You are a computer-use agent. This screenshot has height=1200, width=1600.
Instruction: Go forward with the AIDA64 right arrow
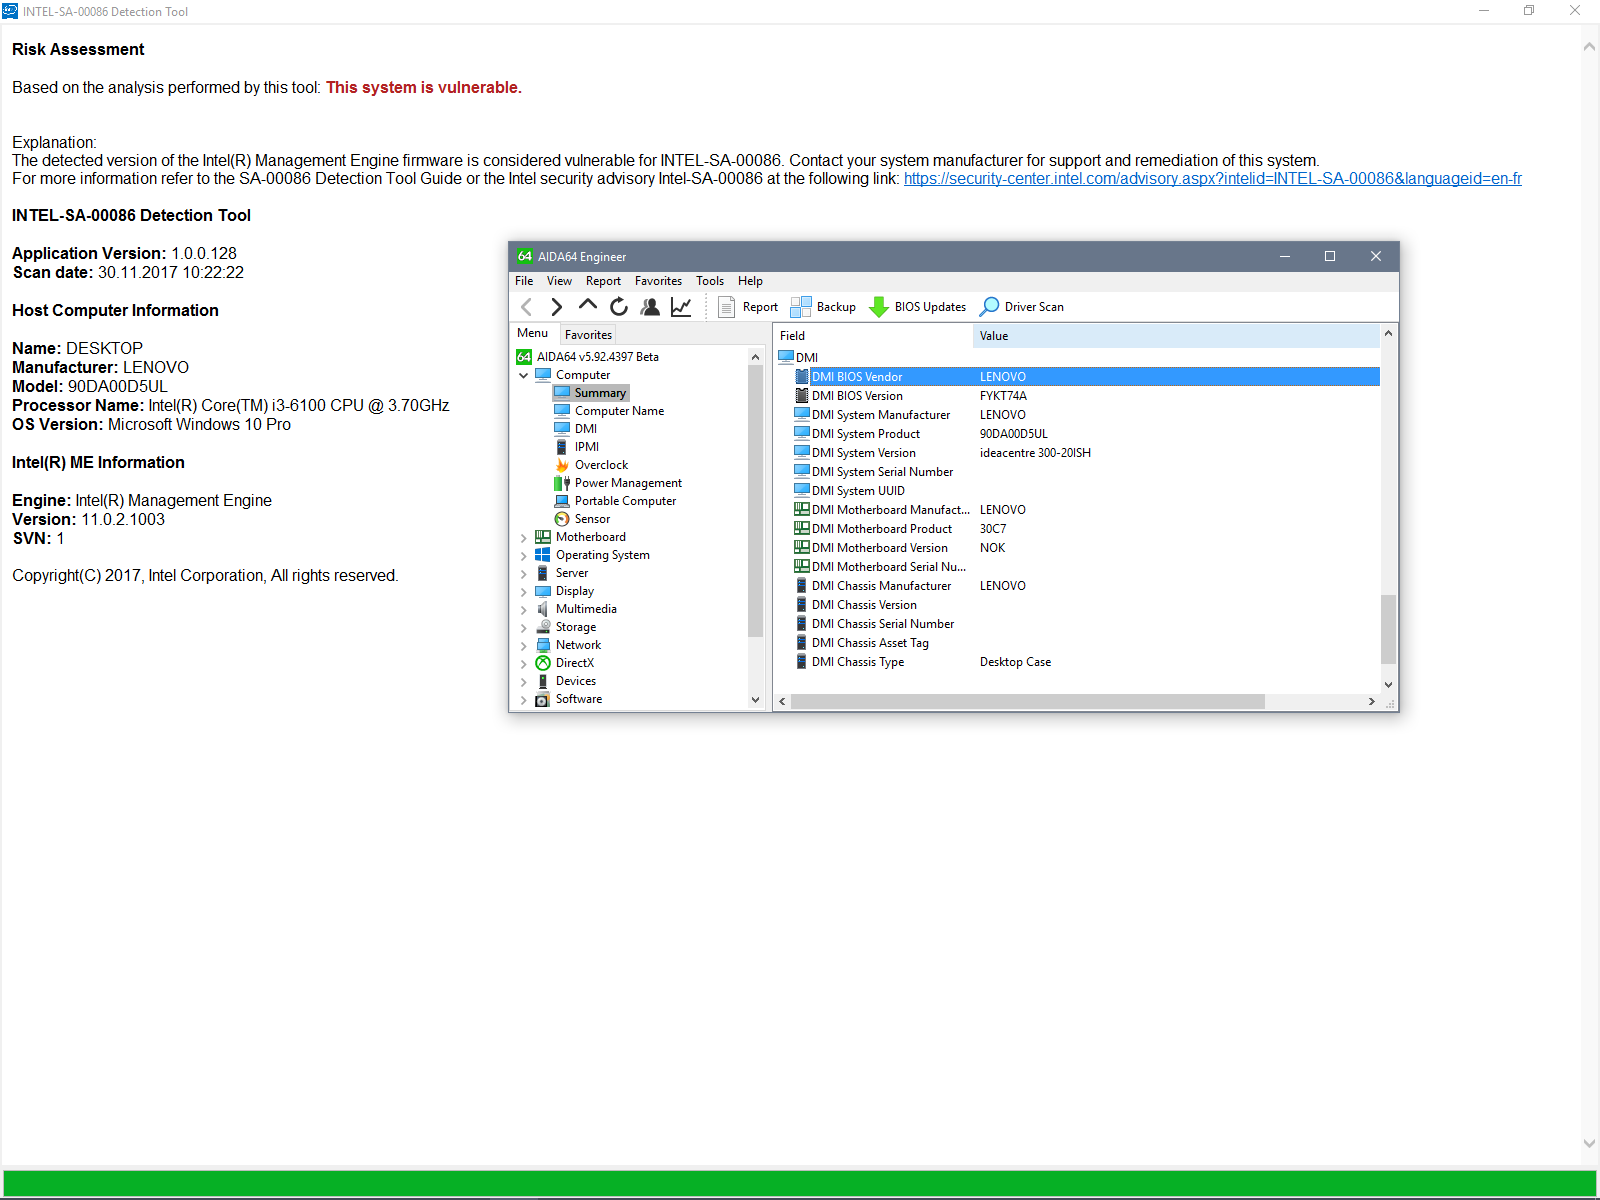tap(557, 307)
